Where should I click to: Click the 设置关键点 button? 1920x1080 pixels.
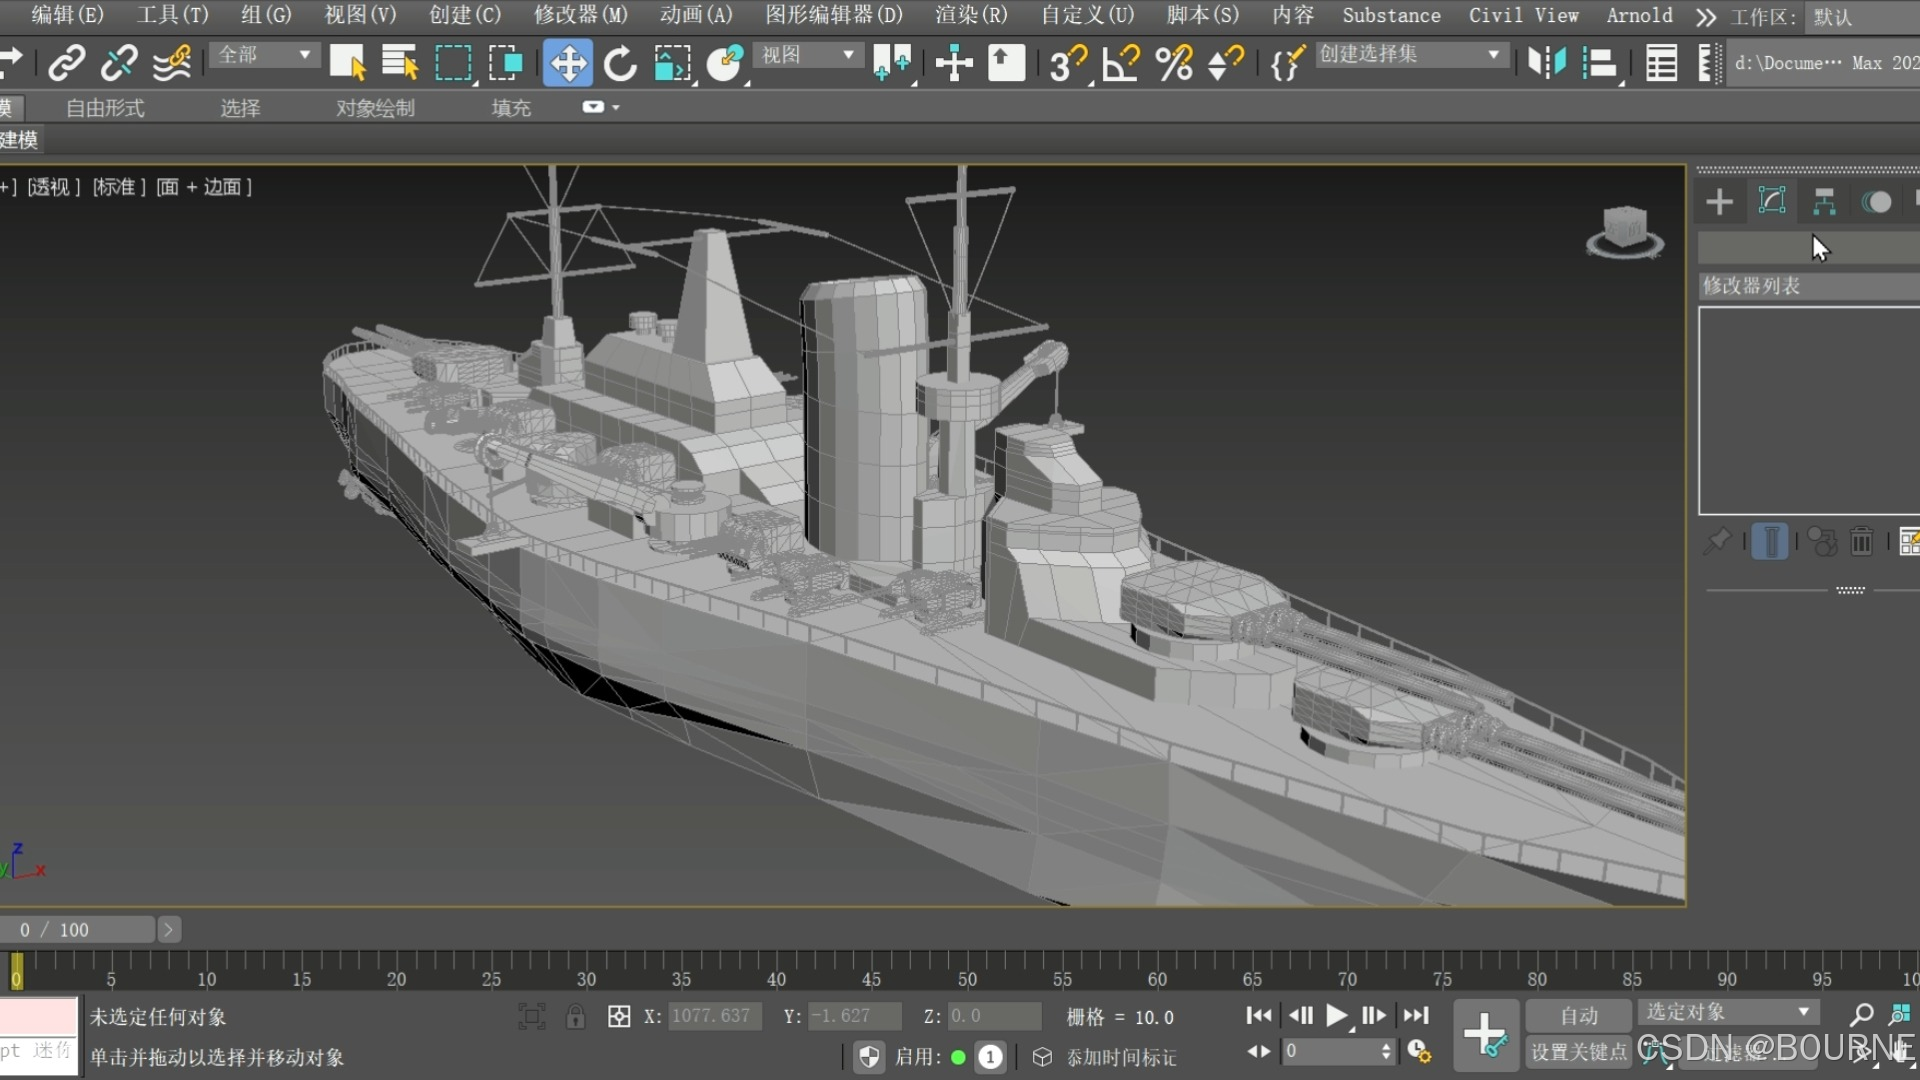point(1578,1052)
